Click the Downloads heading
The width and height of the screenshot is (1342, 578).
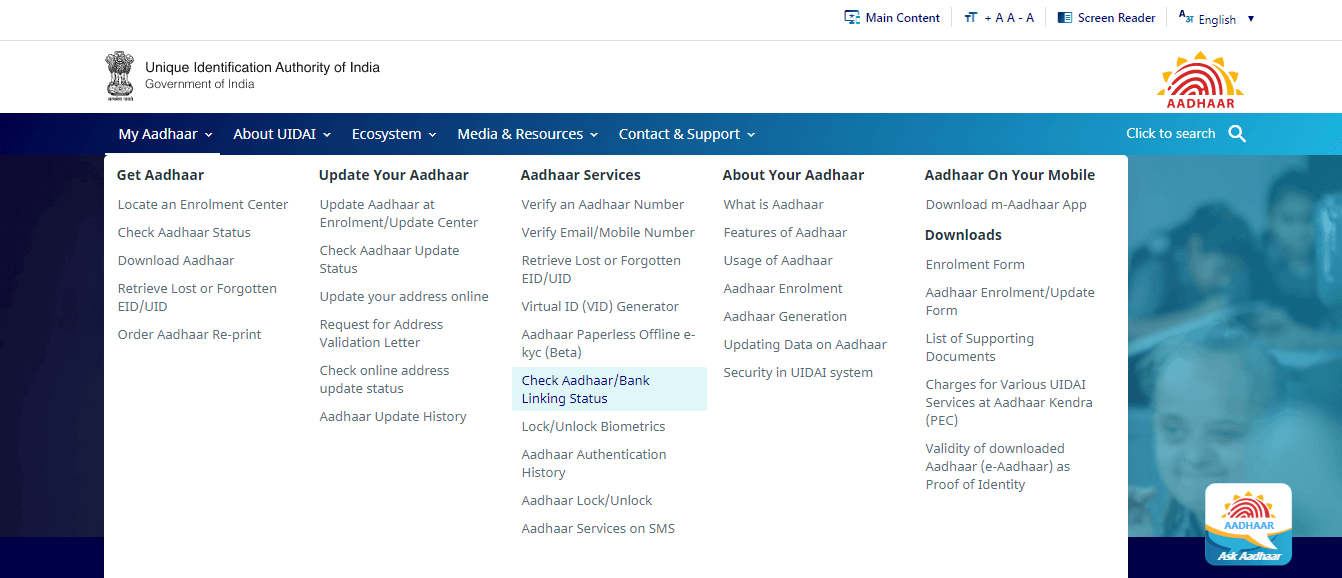[x=963, y=234]
